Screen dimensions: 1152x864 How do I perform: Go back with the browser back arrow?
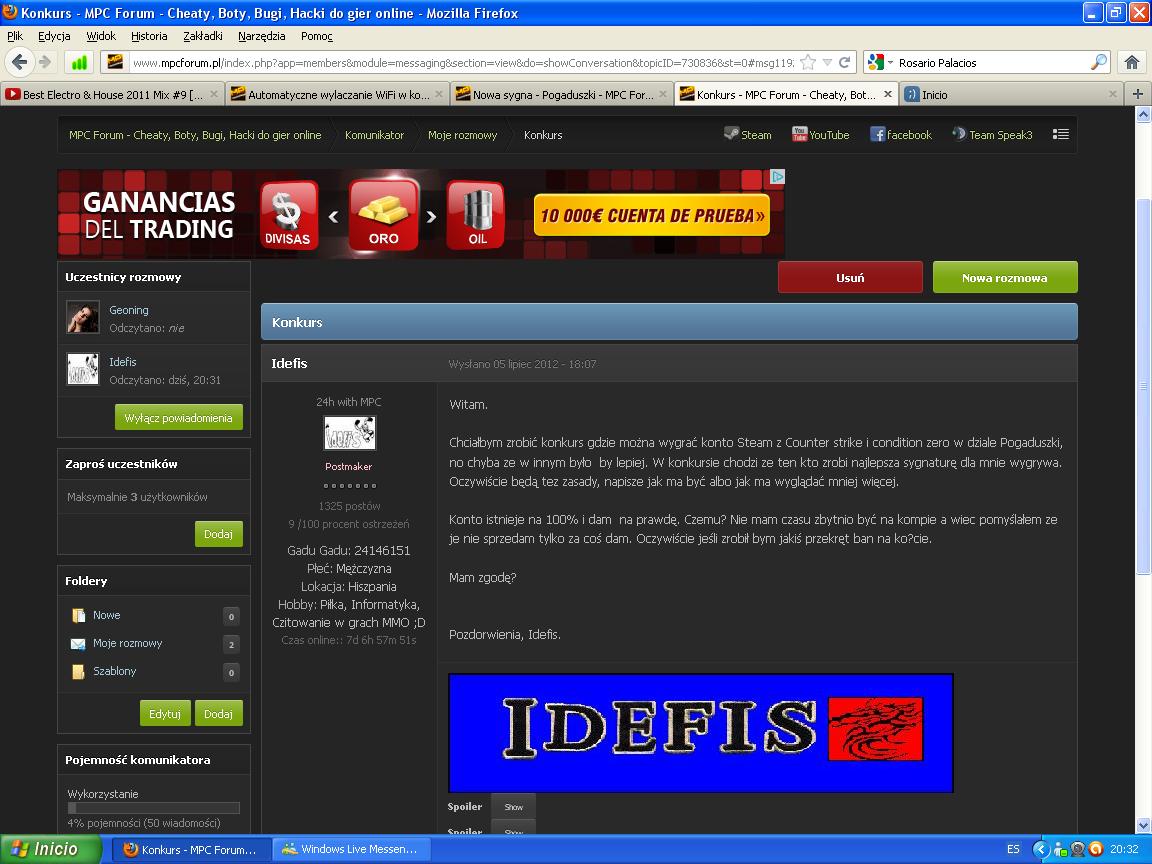(20, 62)
